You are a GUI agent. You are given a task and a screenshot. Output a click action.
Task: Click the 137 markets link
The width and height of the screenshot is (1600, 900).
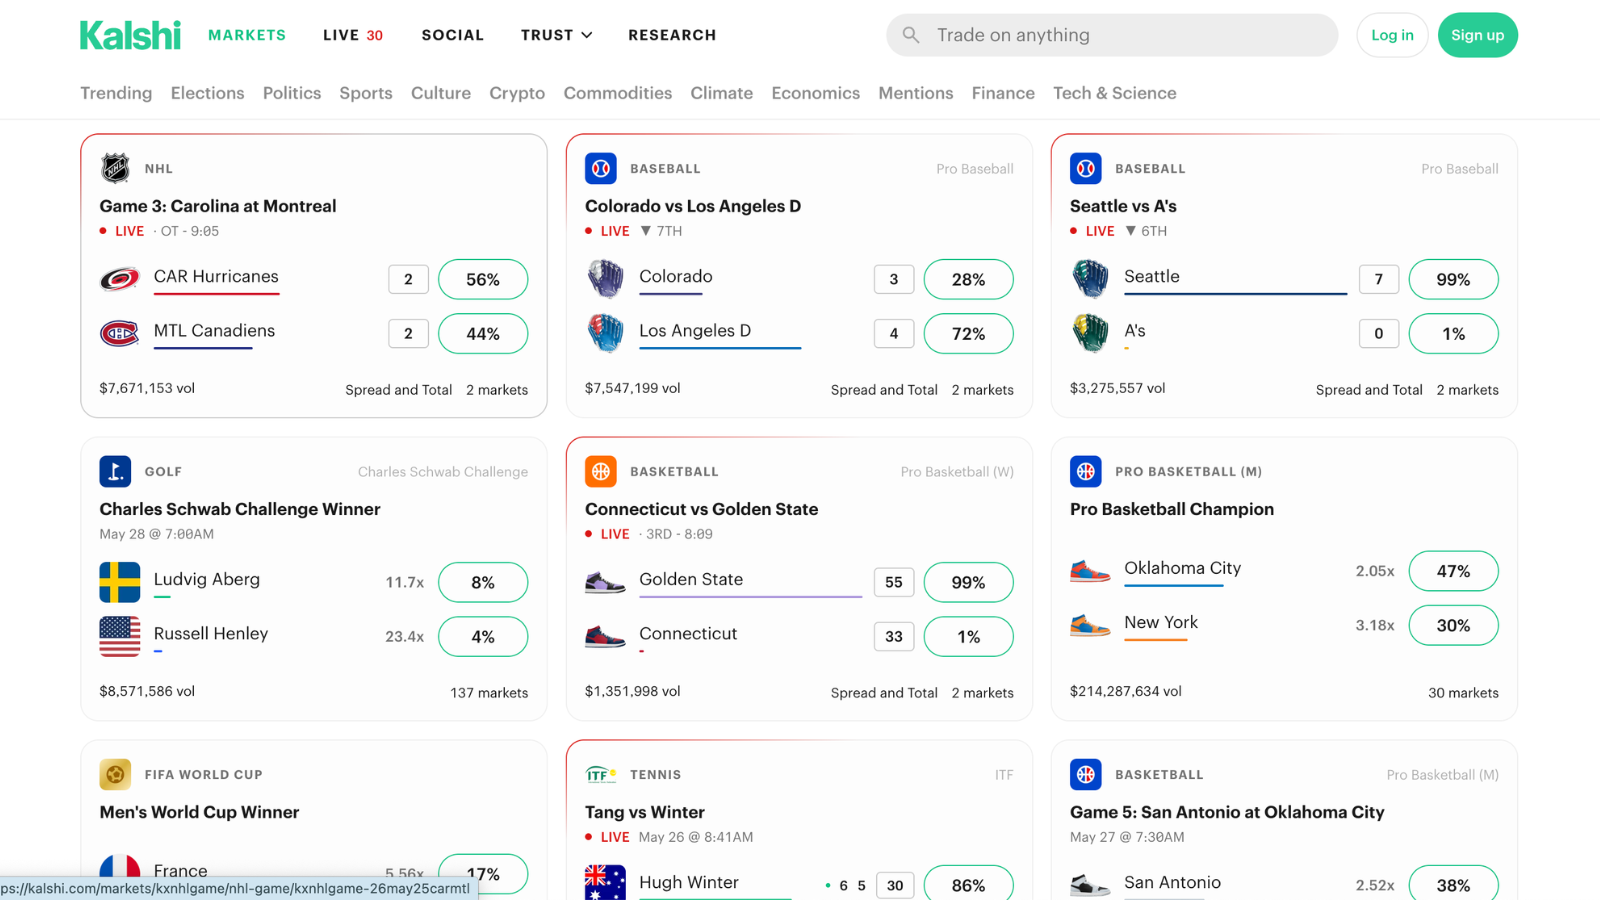(489, 692)
